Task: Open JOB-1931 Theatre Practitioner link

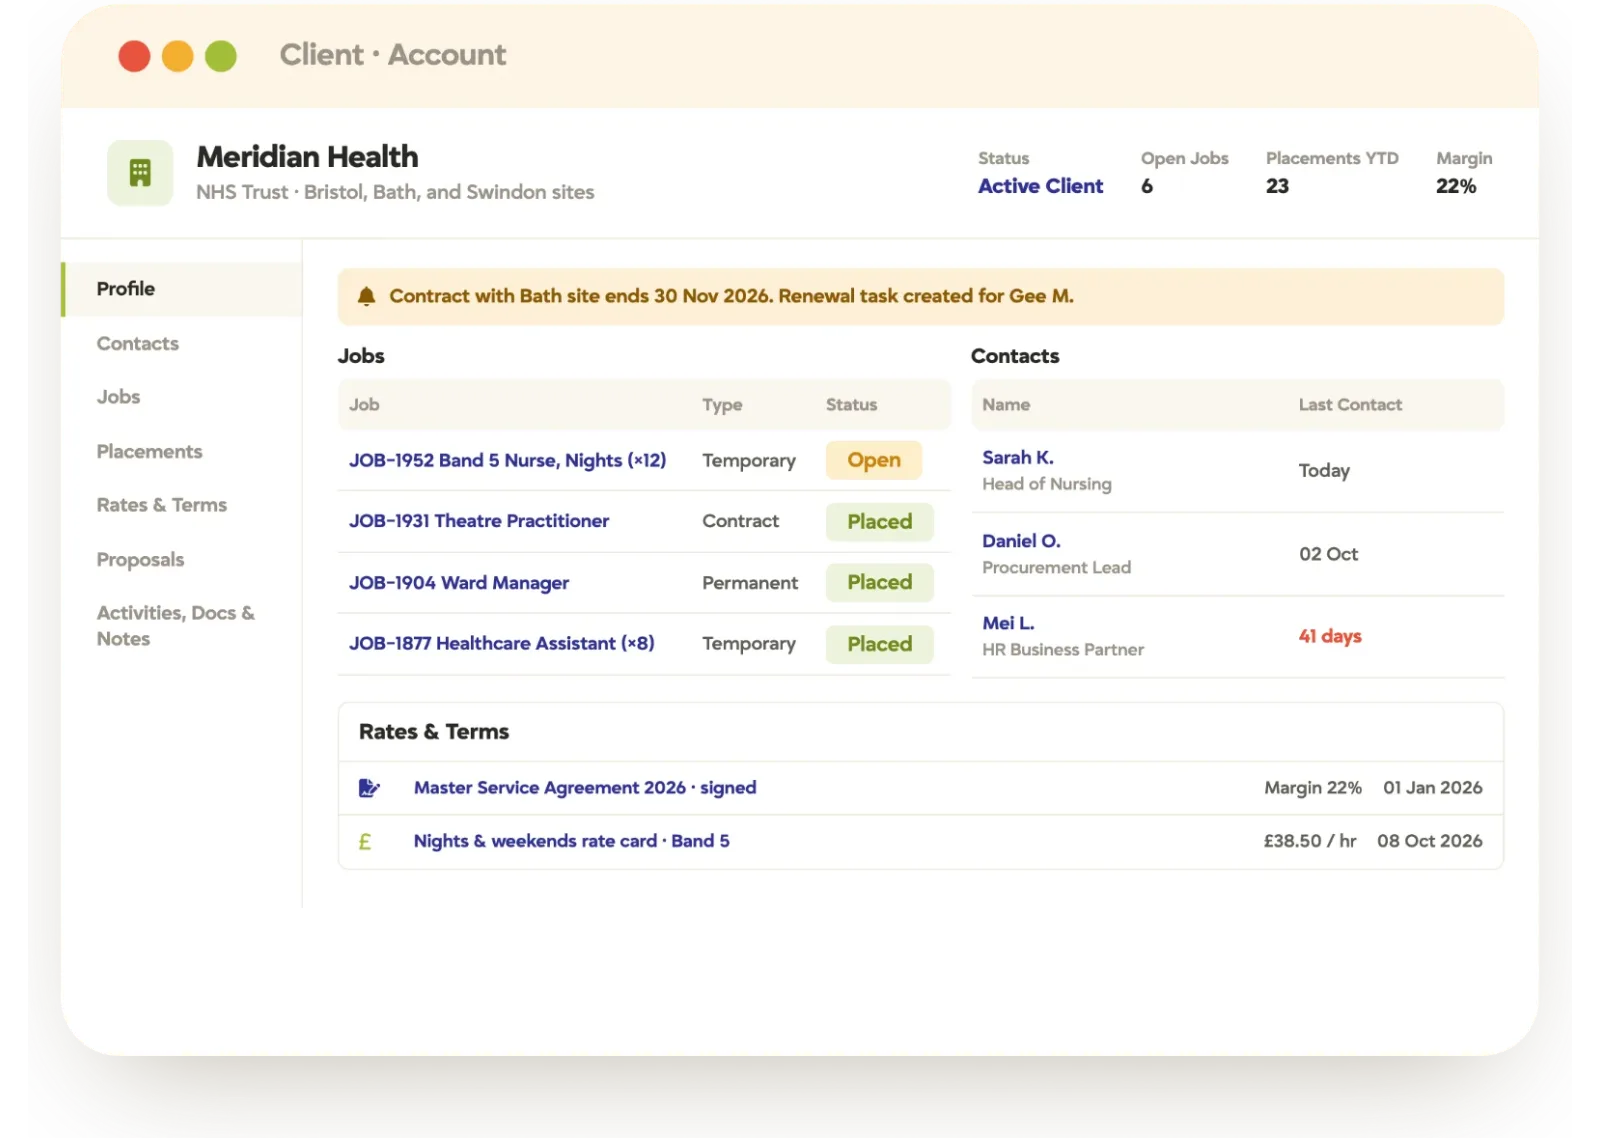Action: [x=479, y=521]
